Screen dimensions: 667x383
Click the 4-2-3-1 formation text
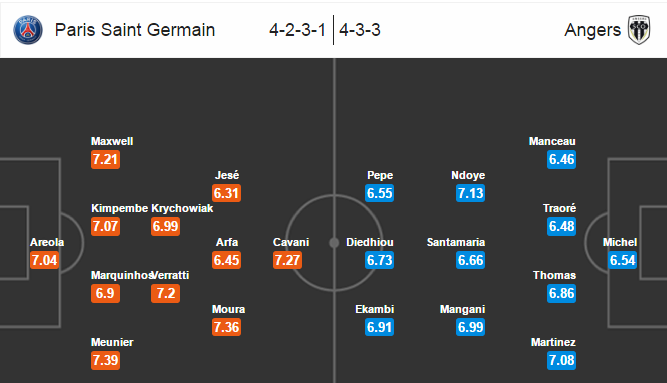(297, 30)
